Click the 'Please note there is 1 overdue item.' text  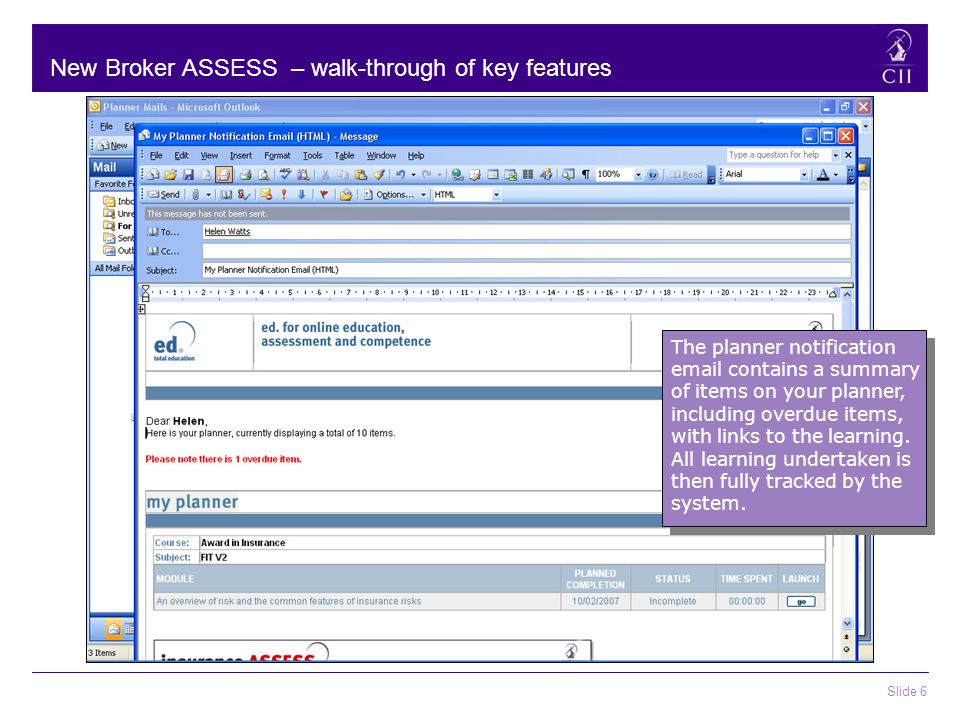click(223, 459)
